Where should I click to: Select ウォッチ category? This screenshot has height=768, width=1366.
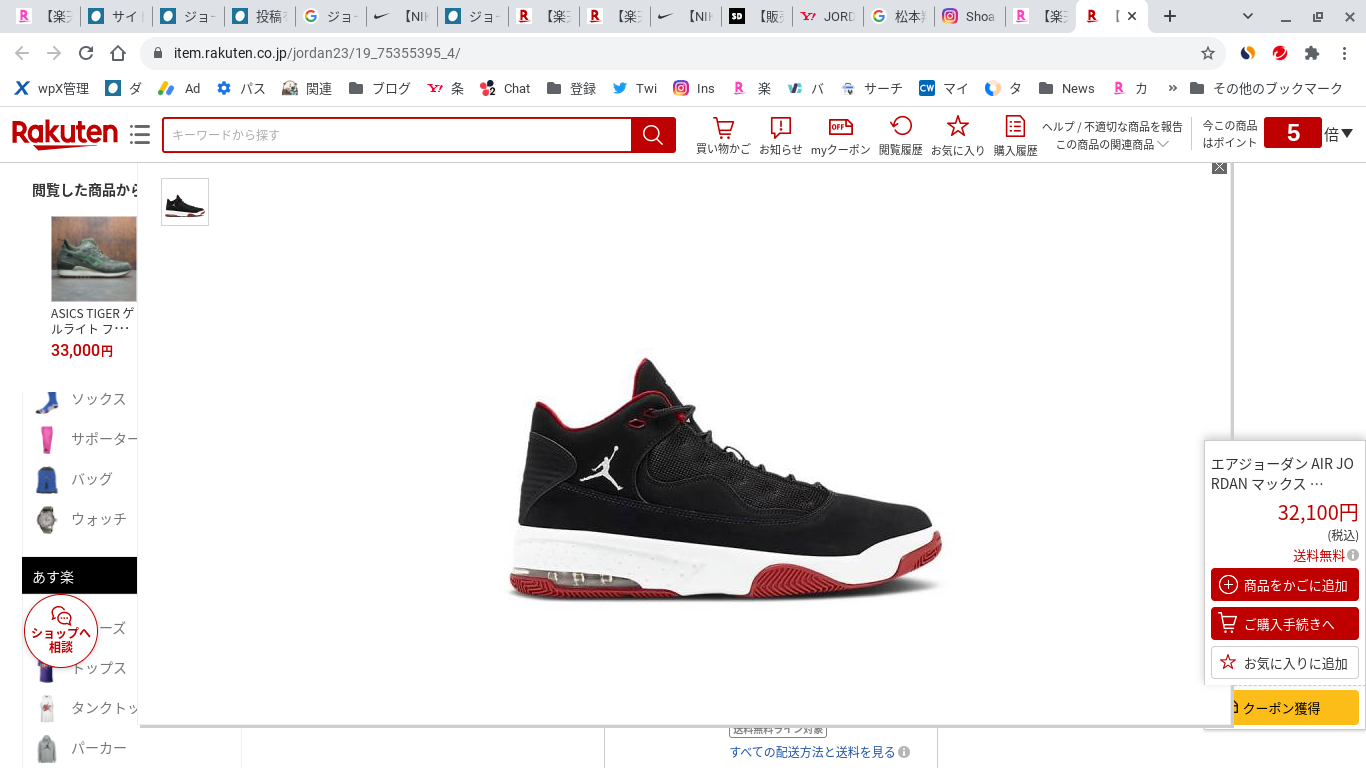[x=98, y=519]
